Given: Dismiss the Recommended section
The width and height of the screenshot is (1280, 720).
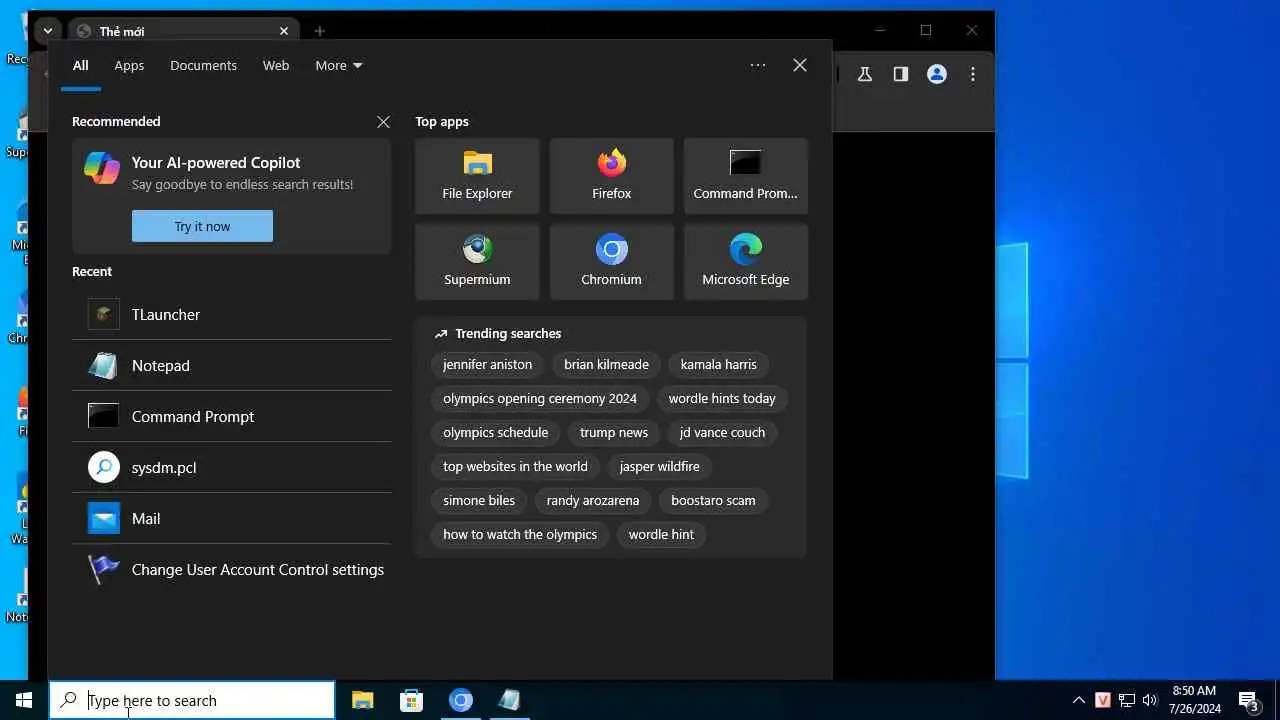Looking at the screenshot, I should point(383,122).
